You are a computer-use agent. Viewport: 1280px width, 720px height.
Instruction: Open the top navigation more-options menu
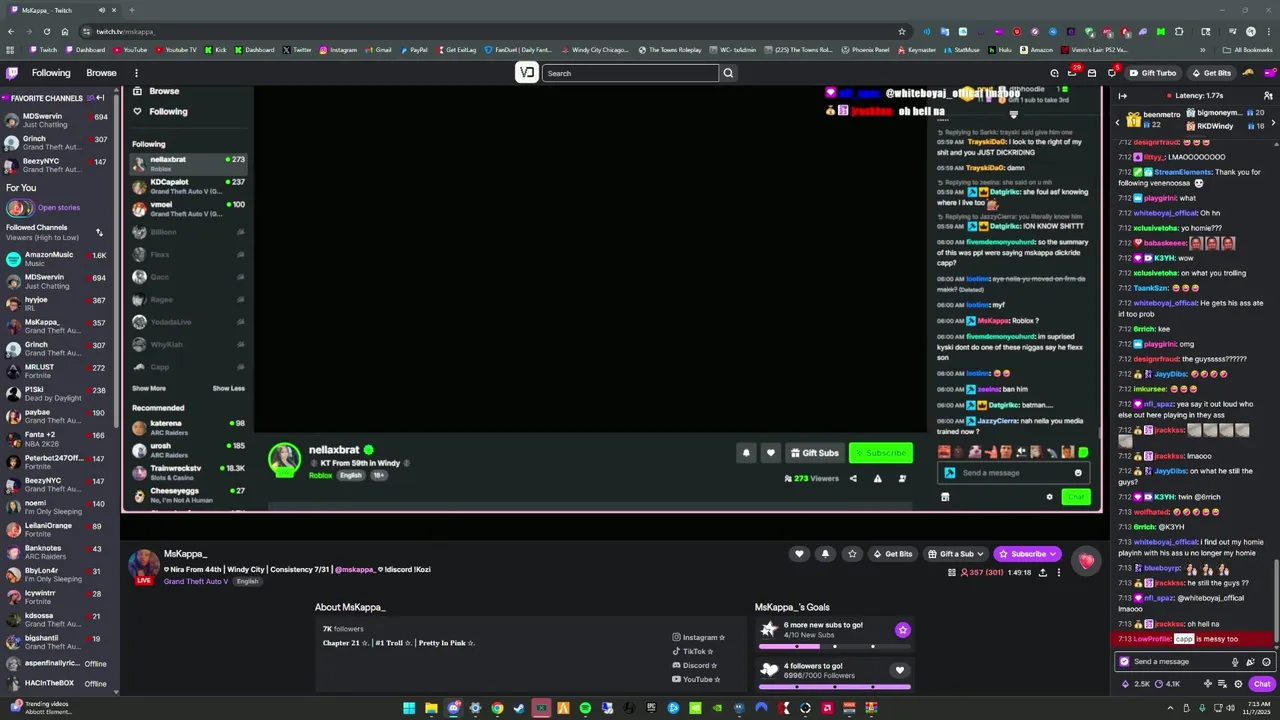(136, 73)
